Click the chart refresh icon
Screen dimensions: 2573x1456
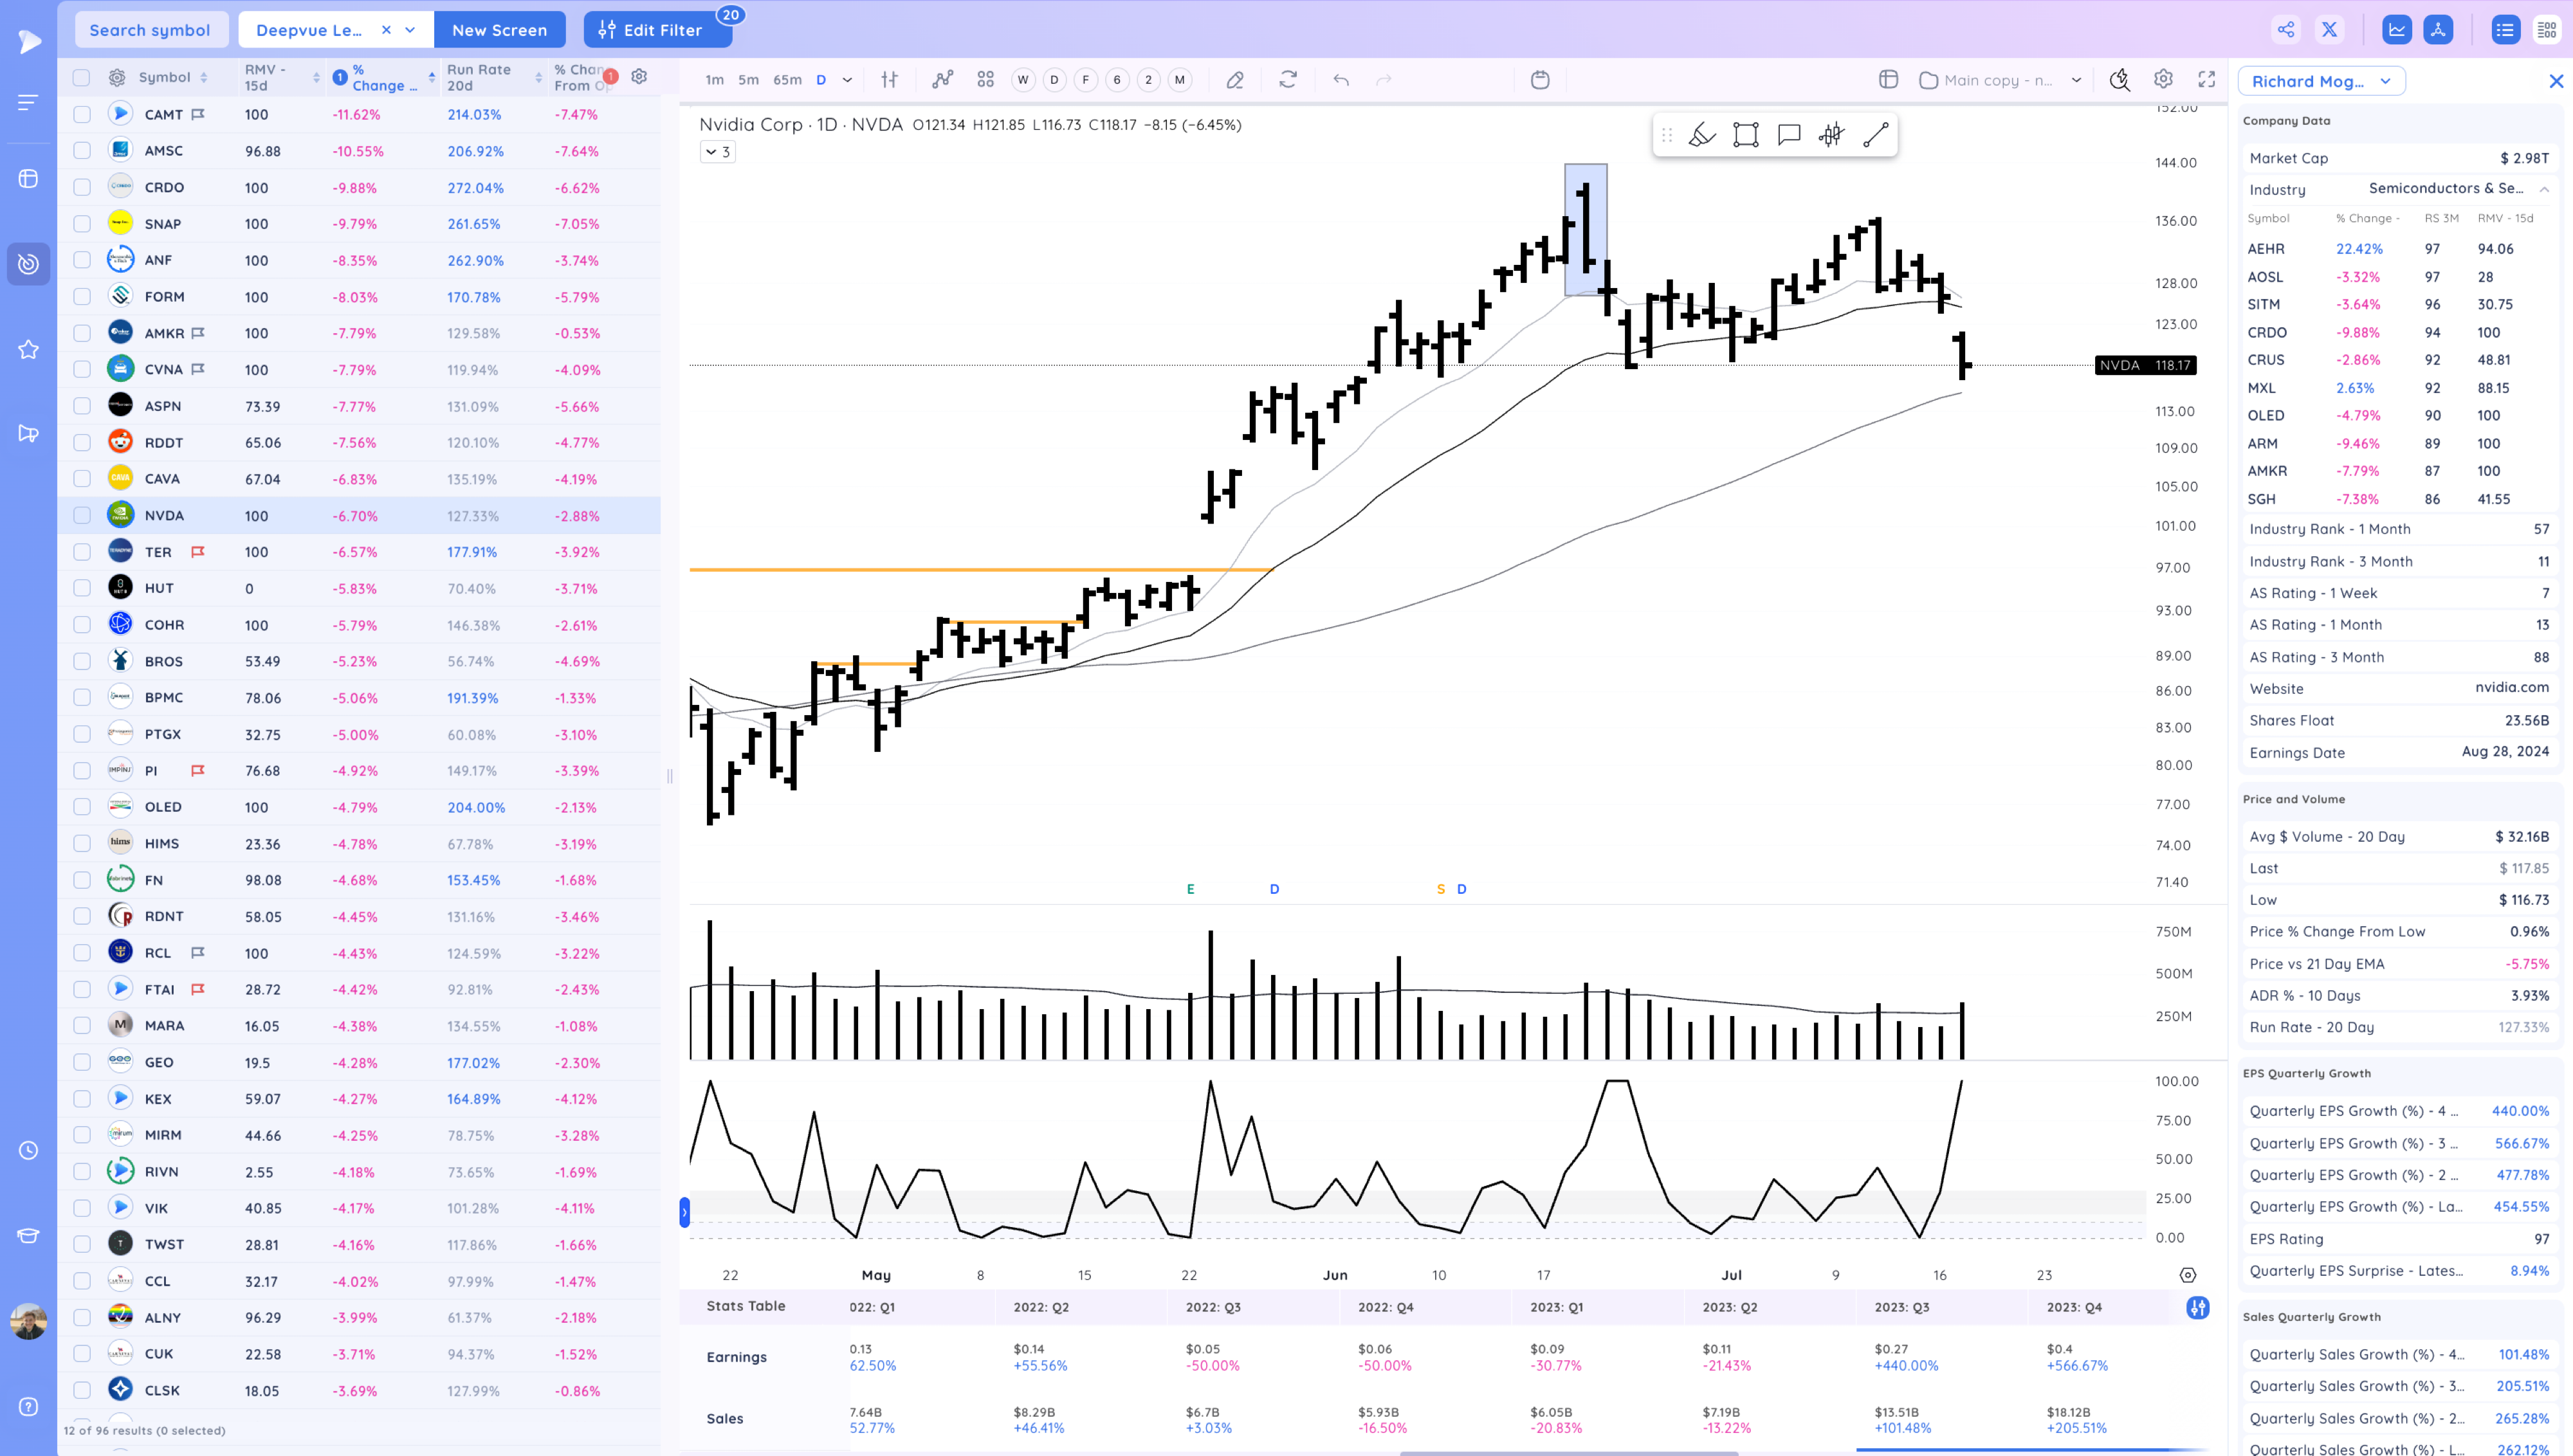tap(1288, 80)
